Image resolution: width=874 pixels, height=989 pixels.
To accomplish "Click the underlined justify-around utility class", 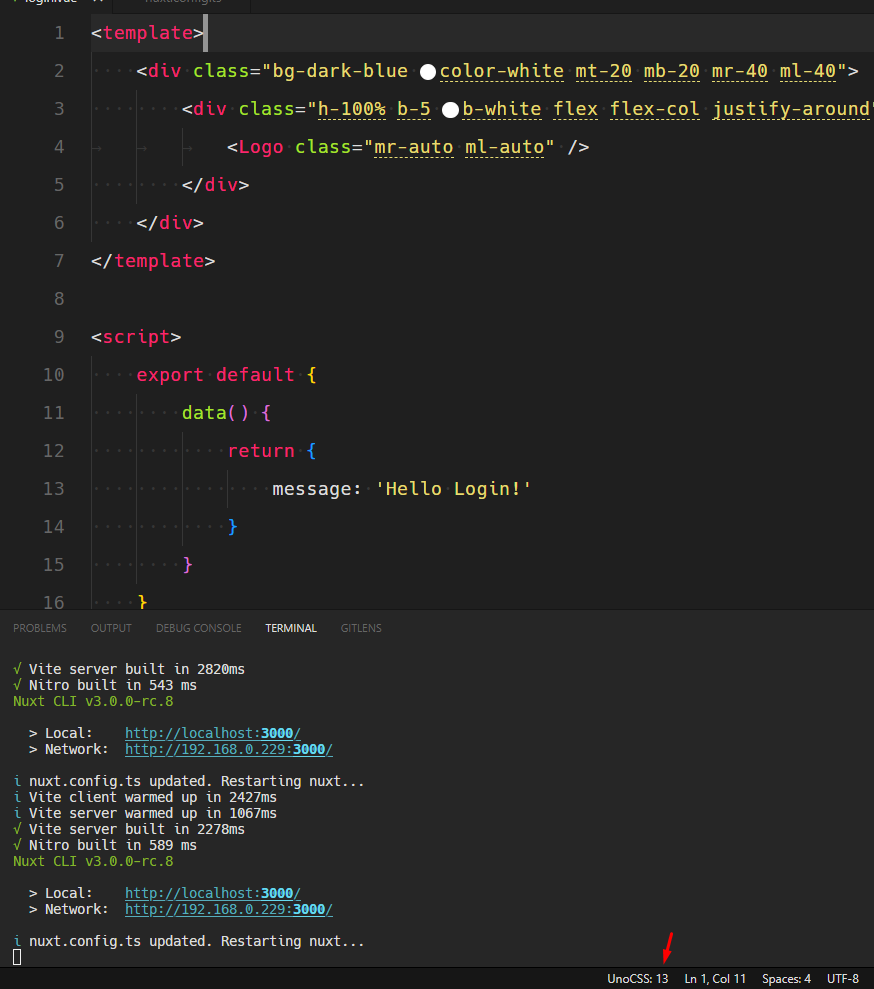I will [790, 109].
